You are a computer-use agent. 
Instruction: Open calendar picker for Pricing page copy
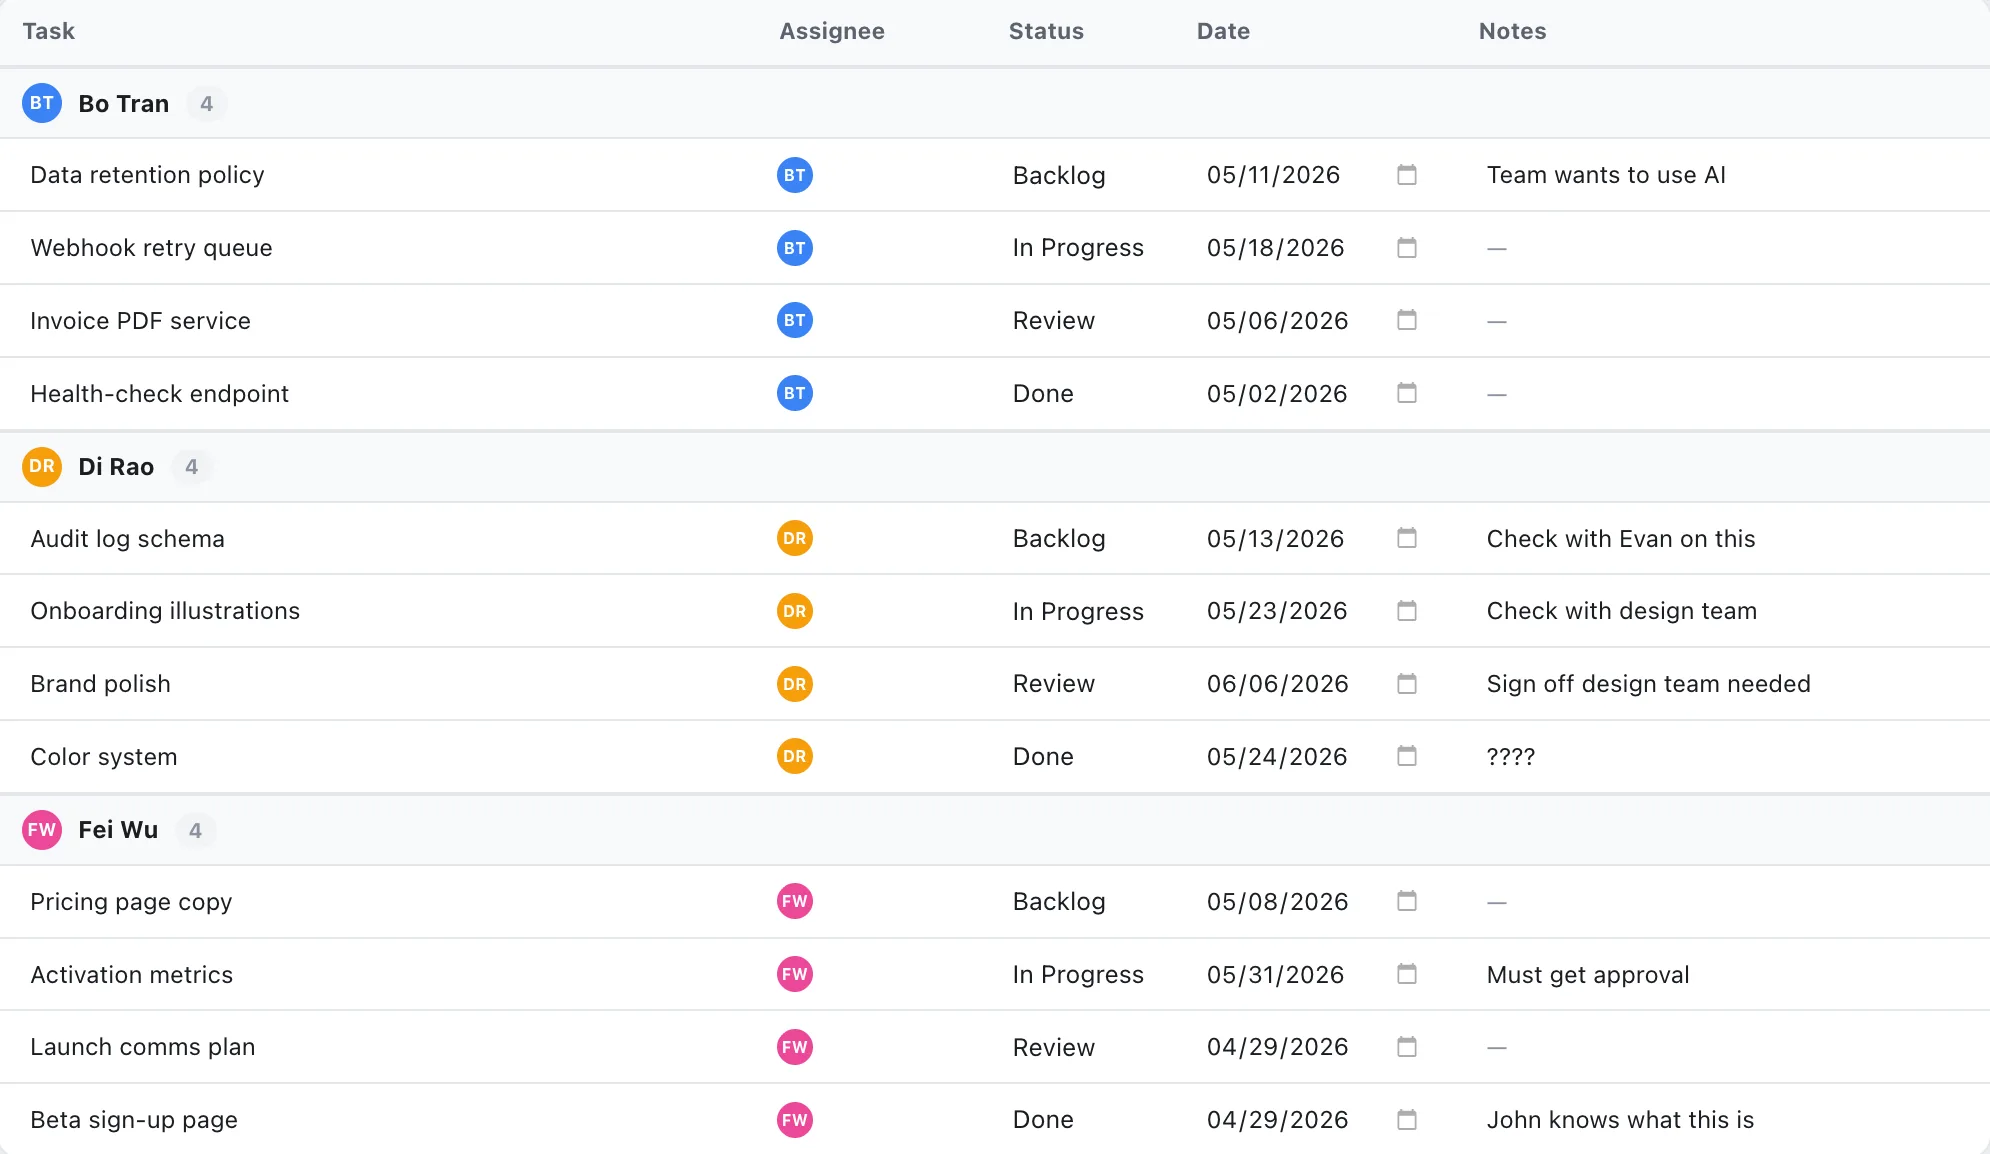point(1406,901)
